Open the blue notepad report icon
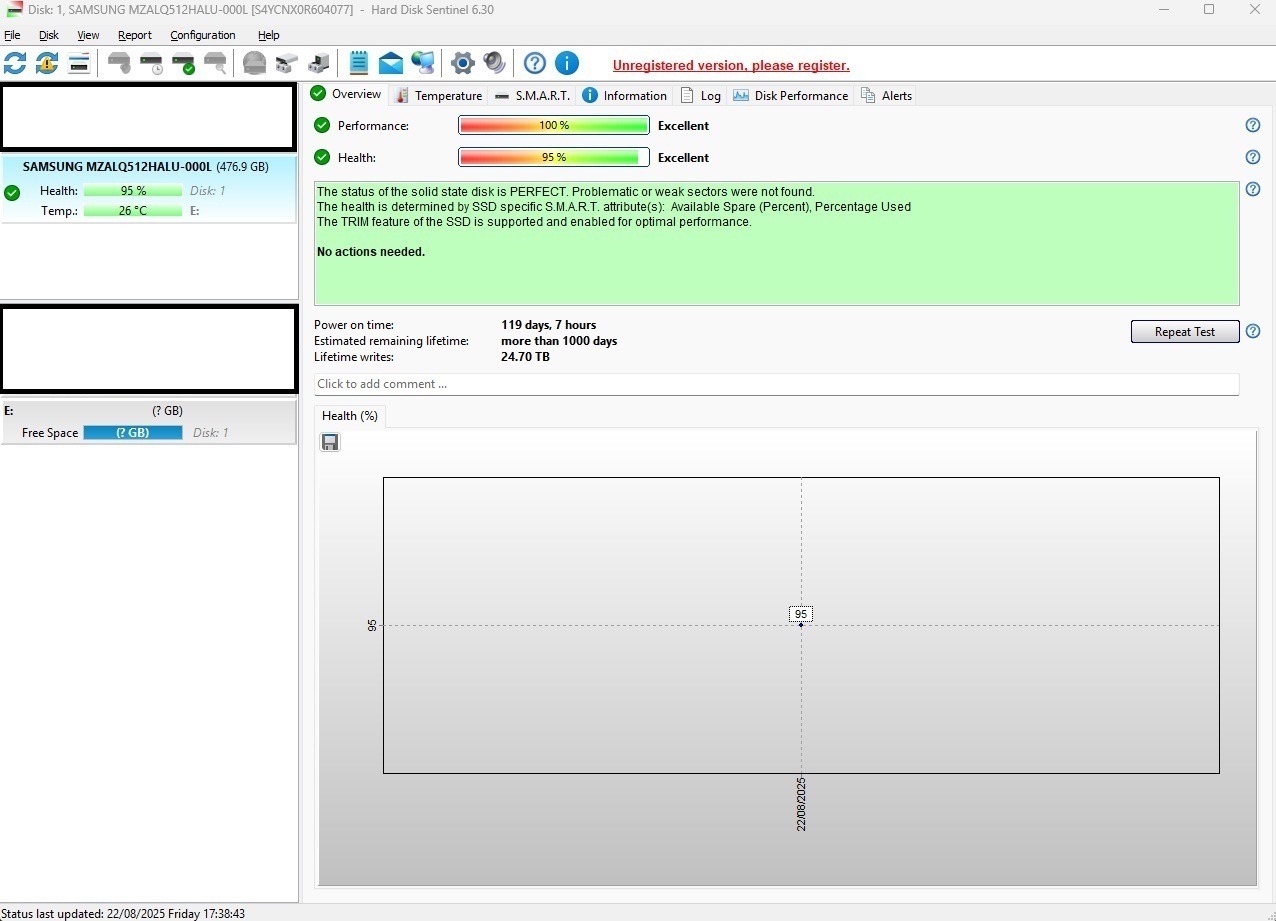1276x921 pixels. tap(359, 64)
